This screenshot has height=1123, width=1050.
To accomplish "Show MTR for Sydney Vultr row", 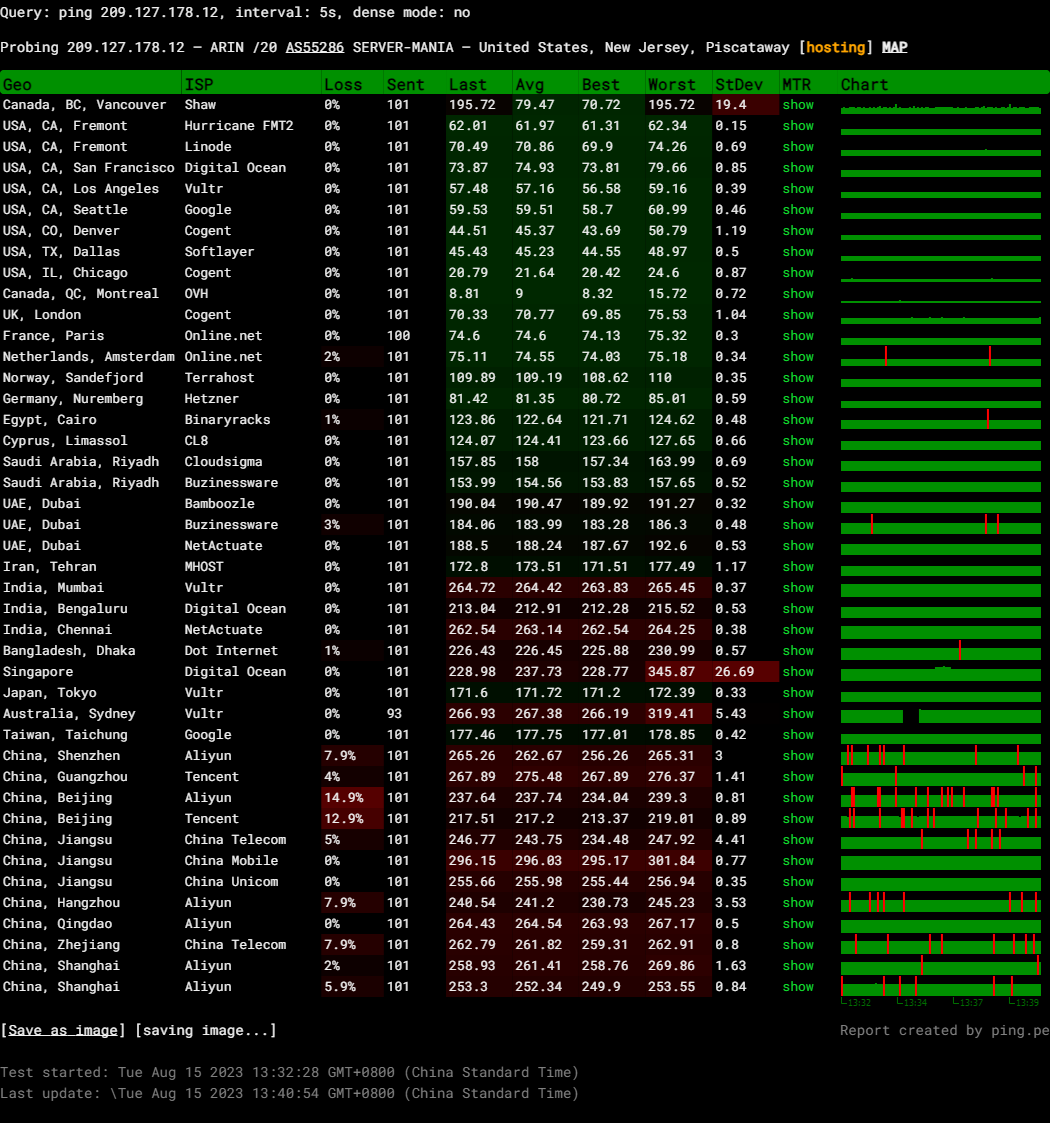I will [798, 714].
